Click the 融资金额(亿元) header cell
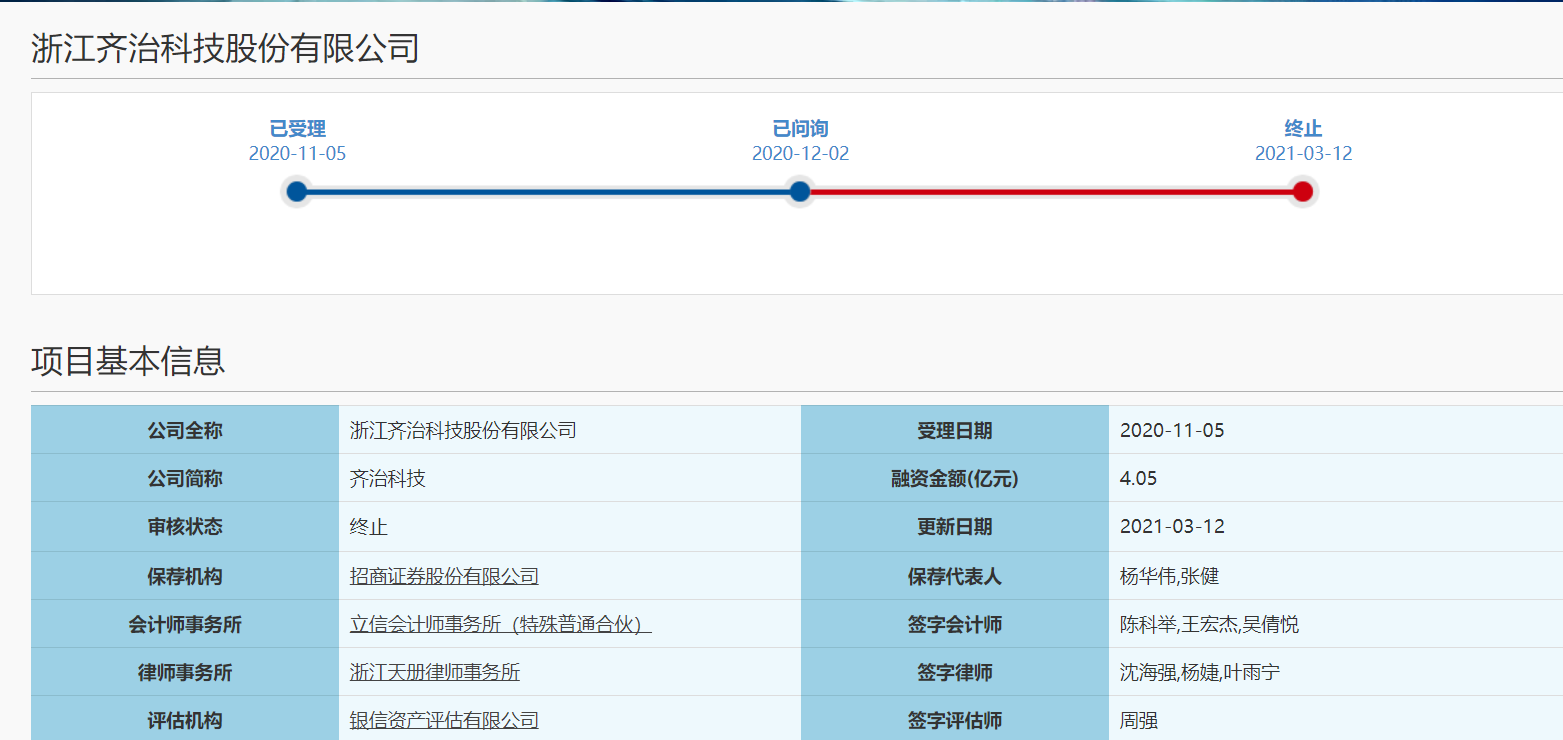The width and height of the screenshot is (1563, 740). coord(955,478)
